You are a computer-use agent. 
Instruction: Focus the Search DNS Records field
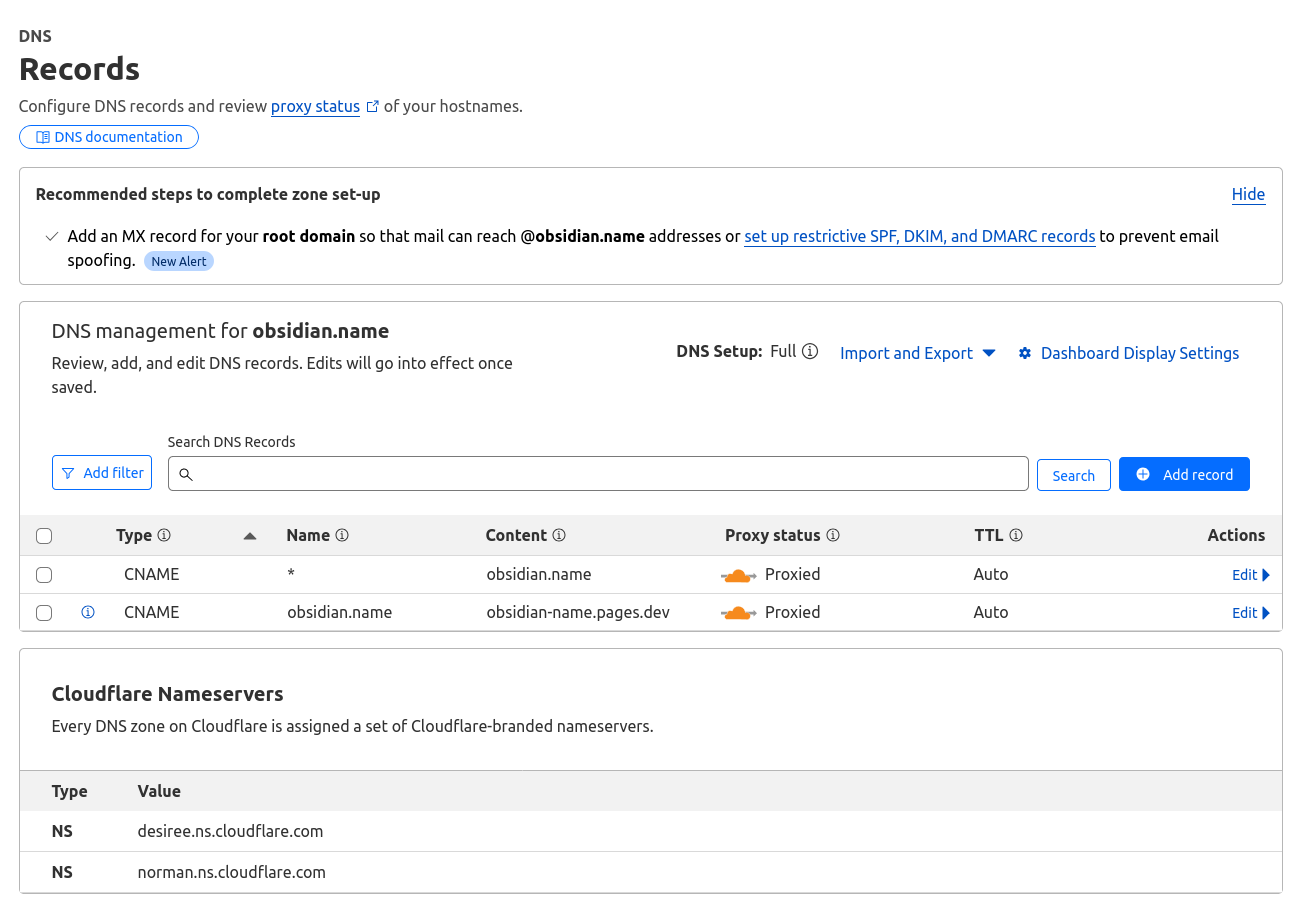(598, 474)
